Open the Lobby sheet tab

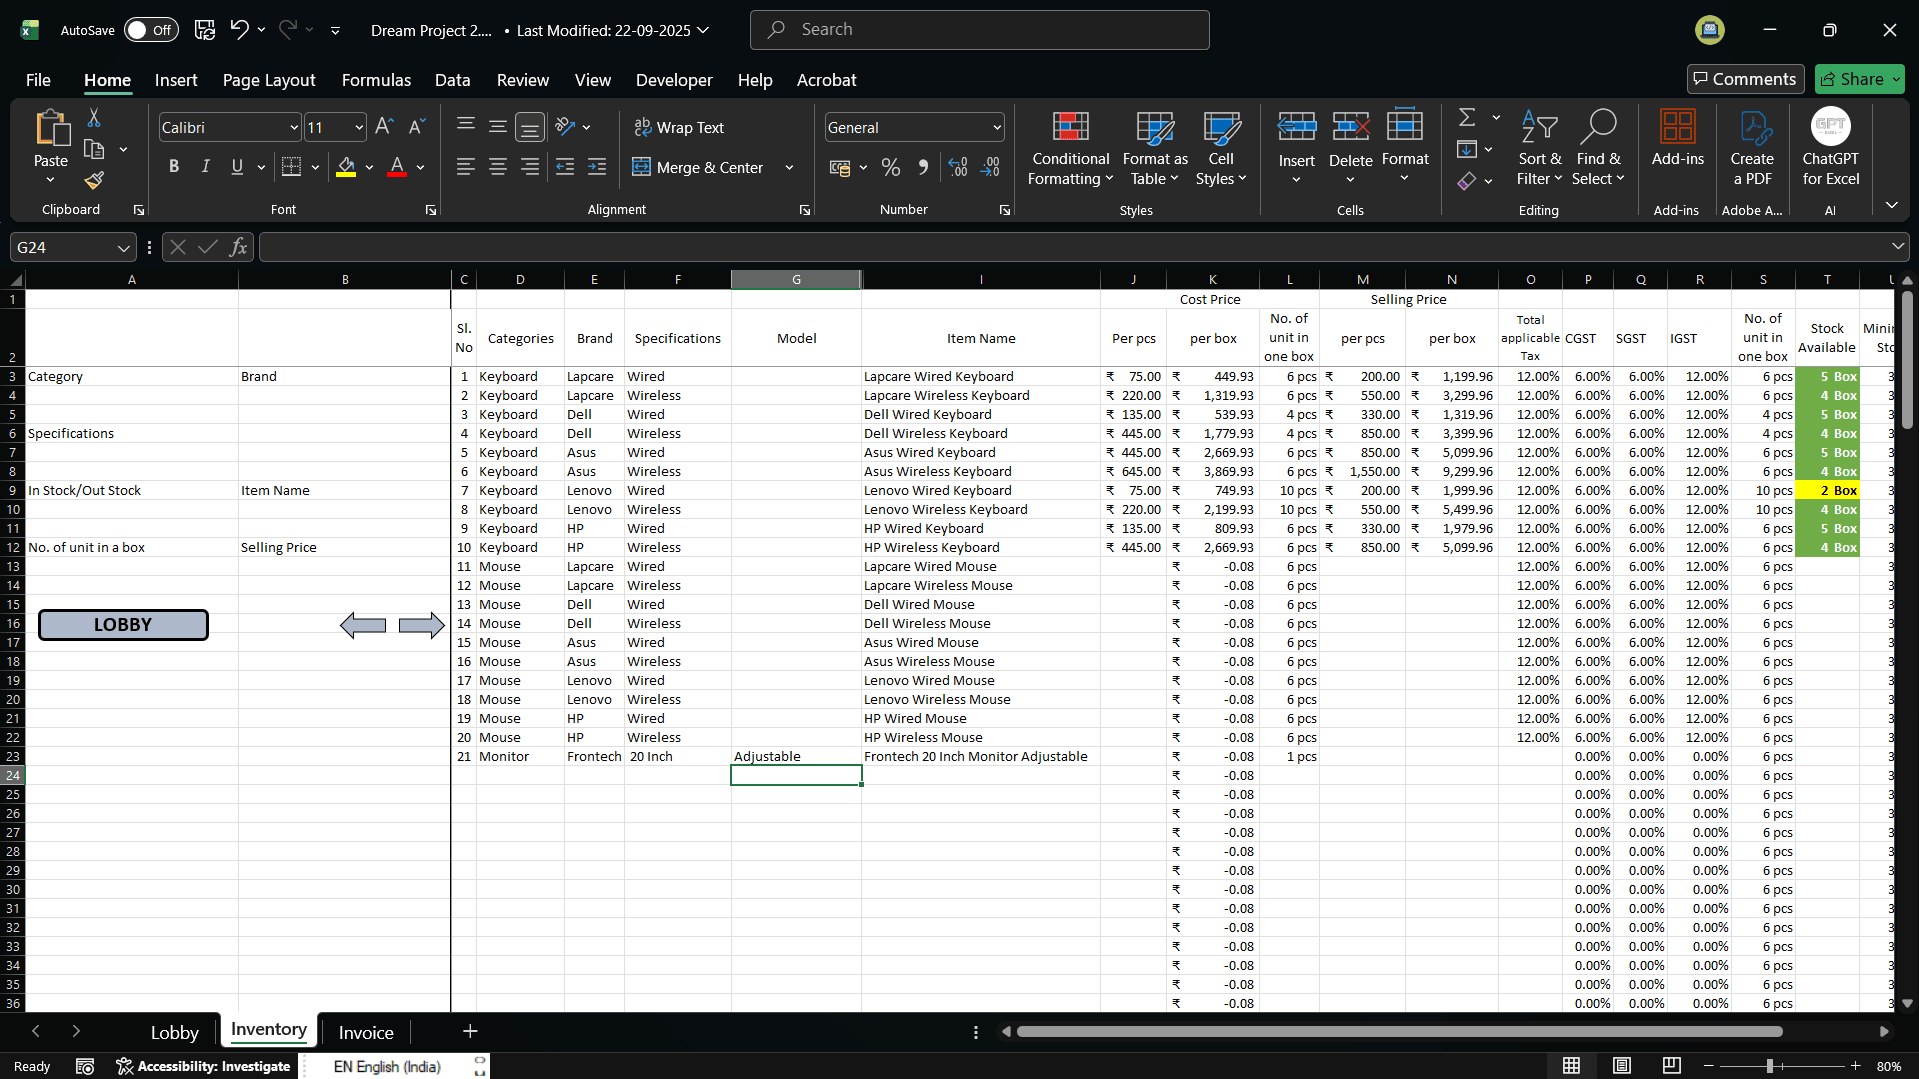[x=174, y=1032]
